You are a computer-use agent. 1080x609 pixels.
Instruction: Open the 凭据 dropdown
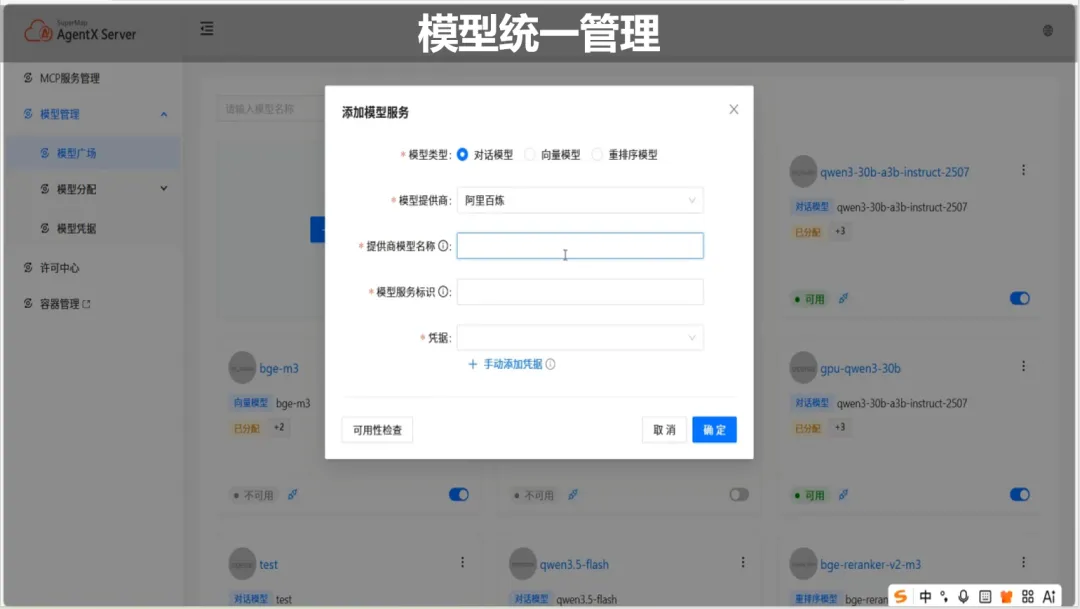580,338
